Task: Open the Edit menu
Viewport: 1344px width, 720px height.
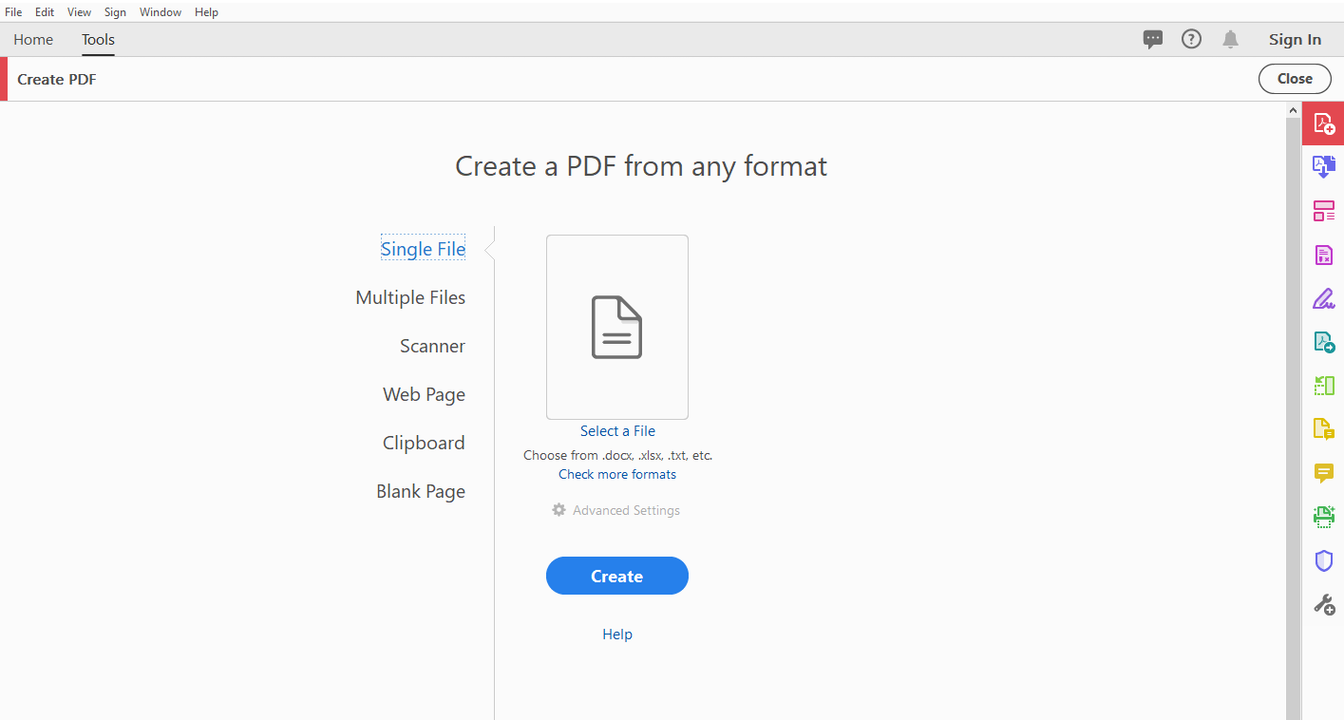Action: tap(45, 12)
